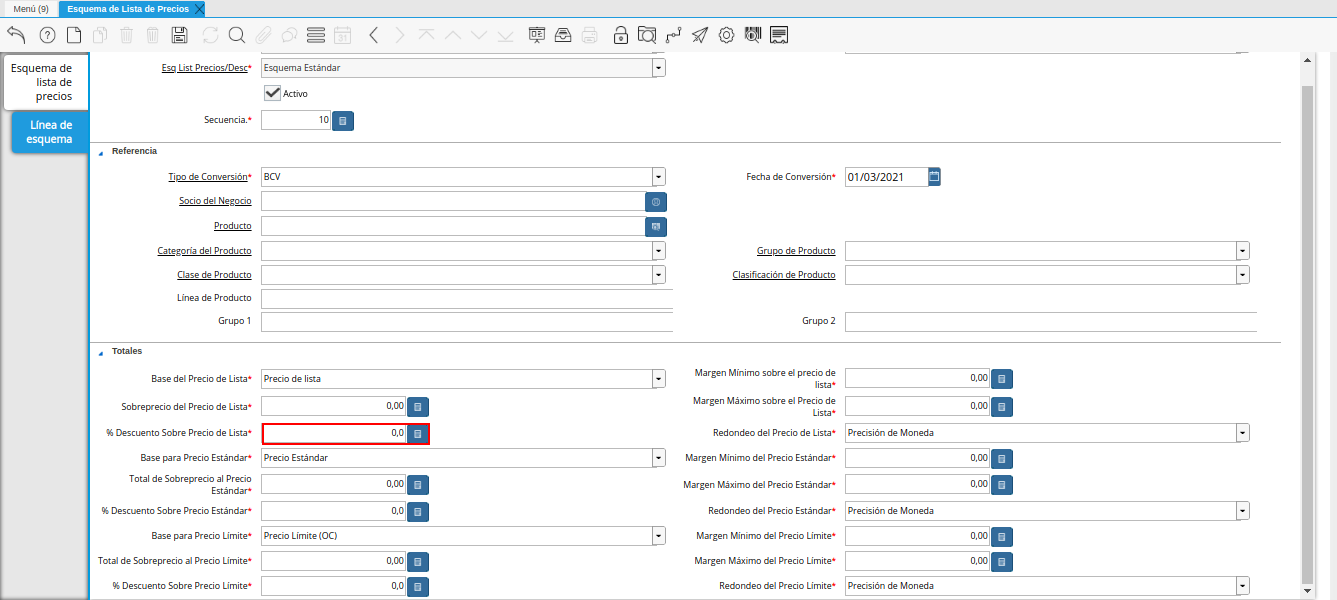Screen dimensions: 1337x600
Task: Open Categoría del Producto dropdown
Action: [x=658, y=251]
